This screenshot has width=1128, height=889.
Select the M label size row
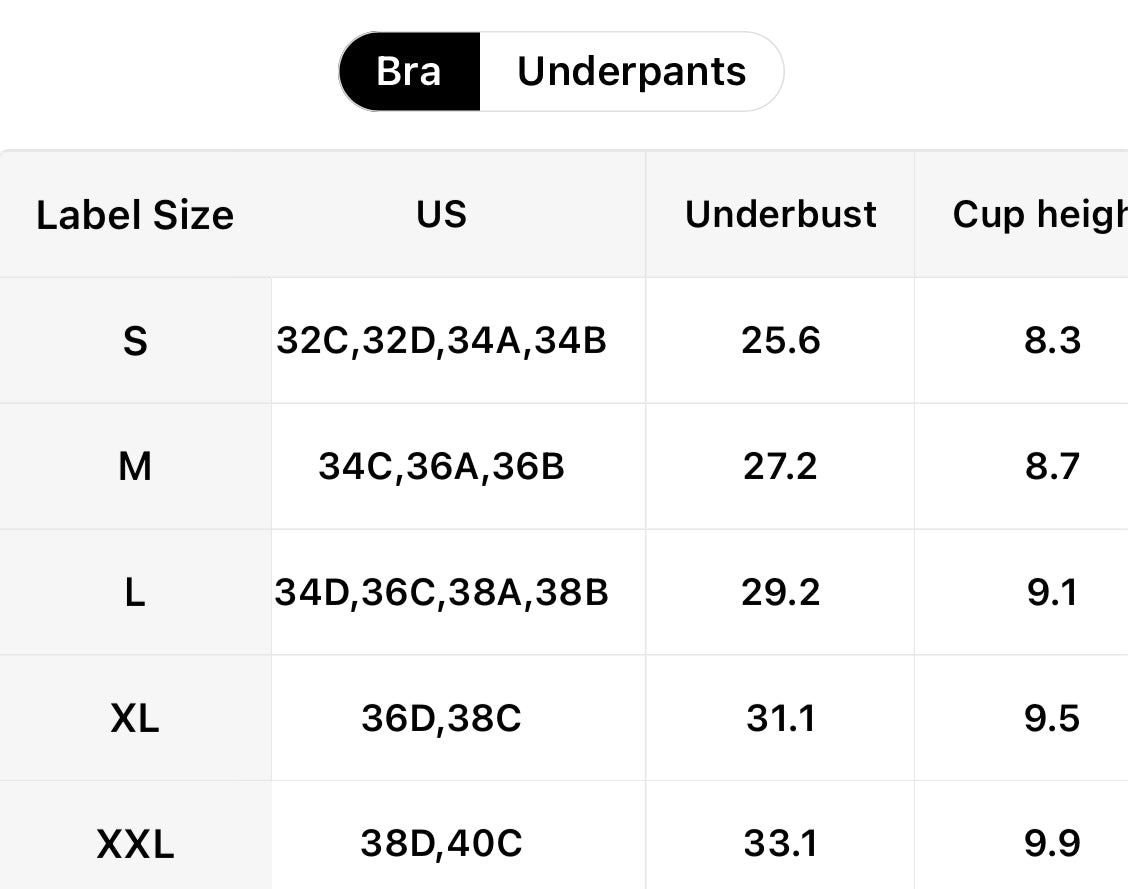(x=135, y=466)
